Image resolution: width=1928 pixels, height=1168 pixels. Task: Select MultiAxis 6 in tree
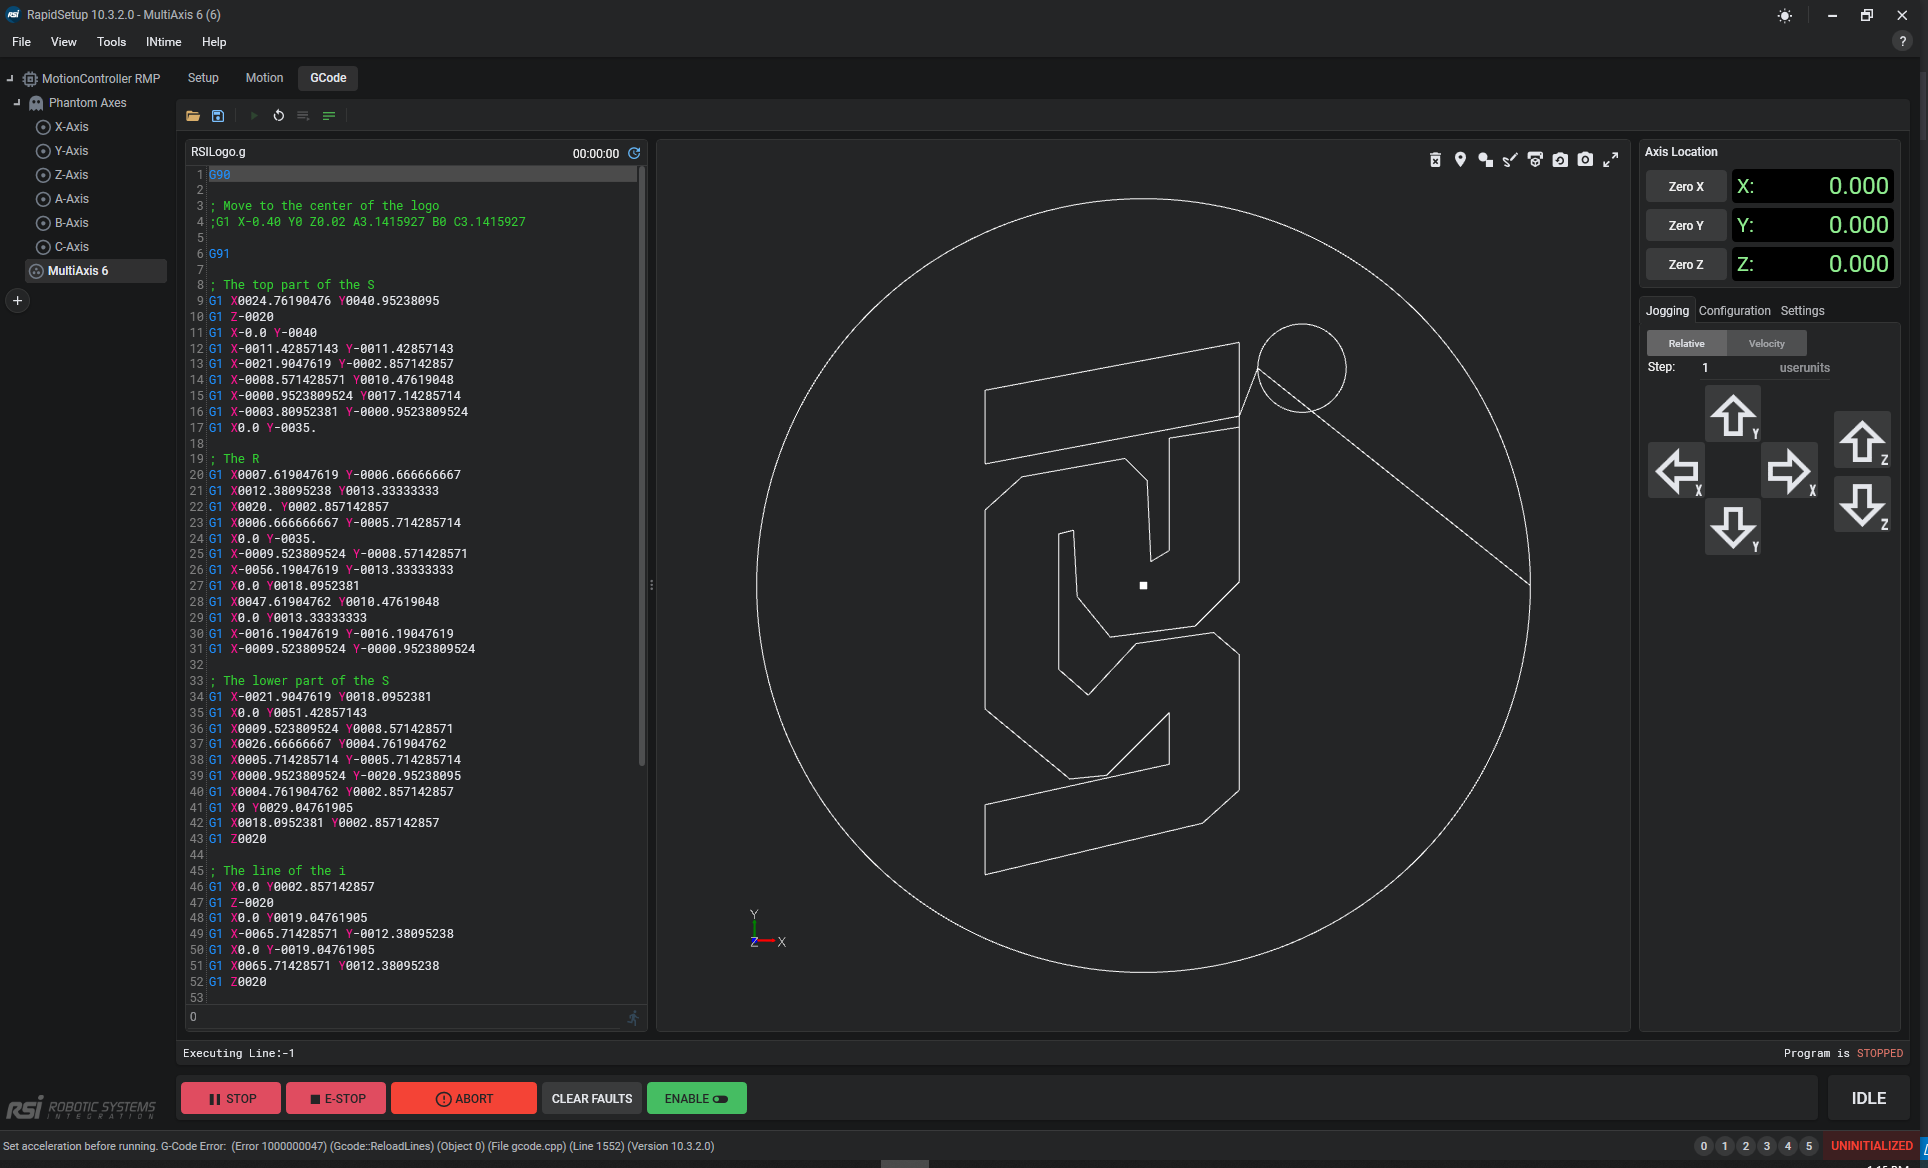(x=96, y=271)
